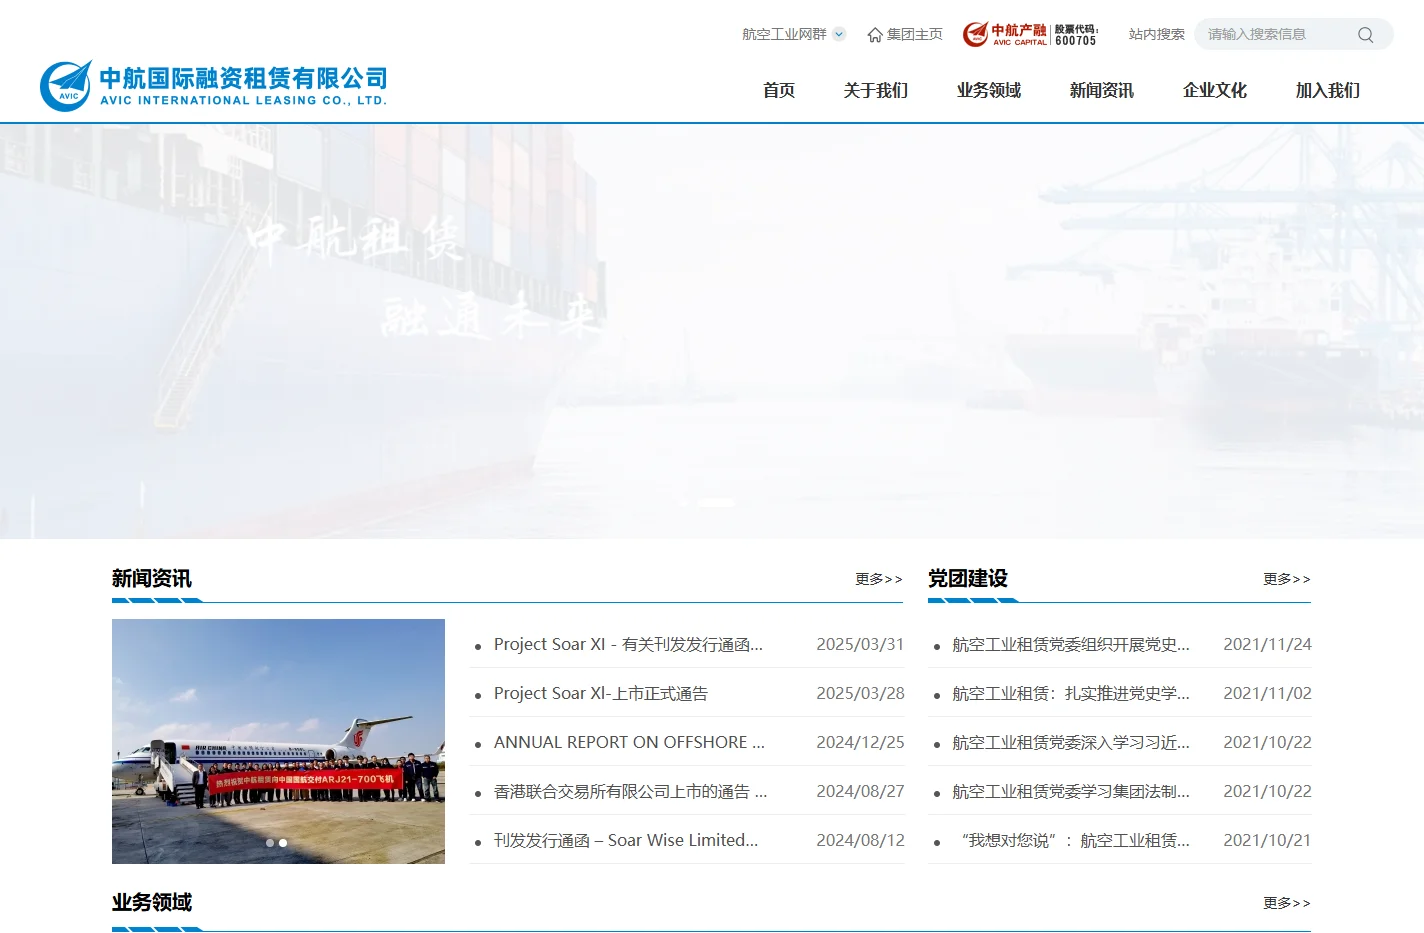This screenshot has width=1424, height=933.
Task: Click date 2024/08/12 in news list
Action: click(x=860, y=840)
